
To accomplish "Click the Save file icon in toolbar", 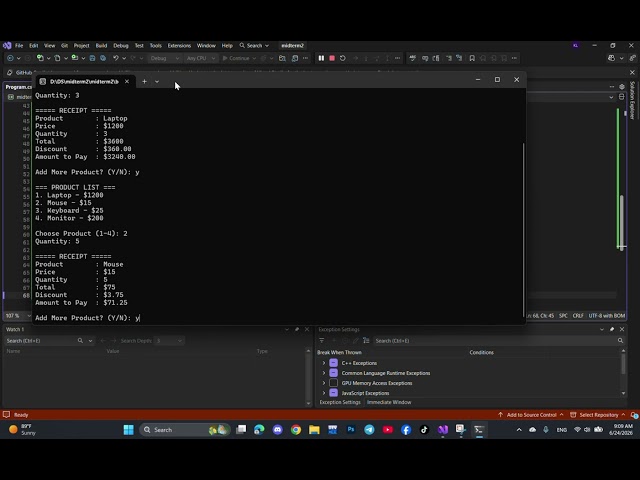I will coord(92,58).
